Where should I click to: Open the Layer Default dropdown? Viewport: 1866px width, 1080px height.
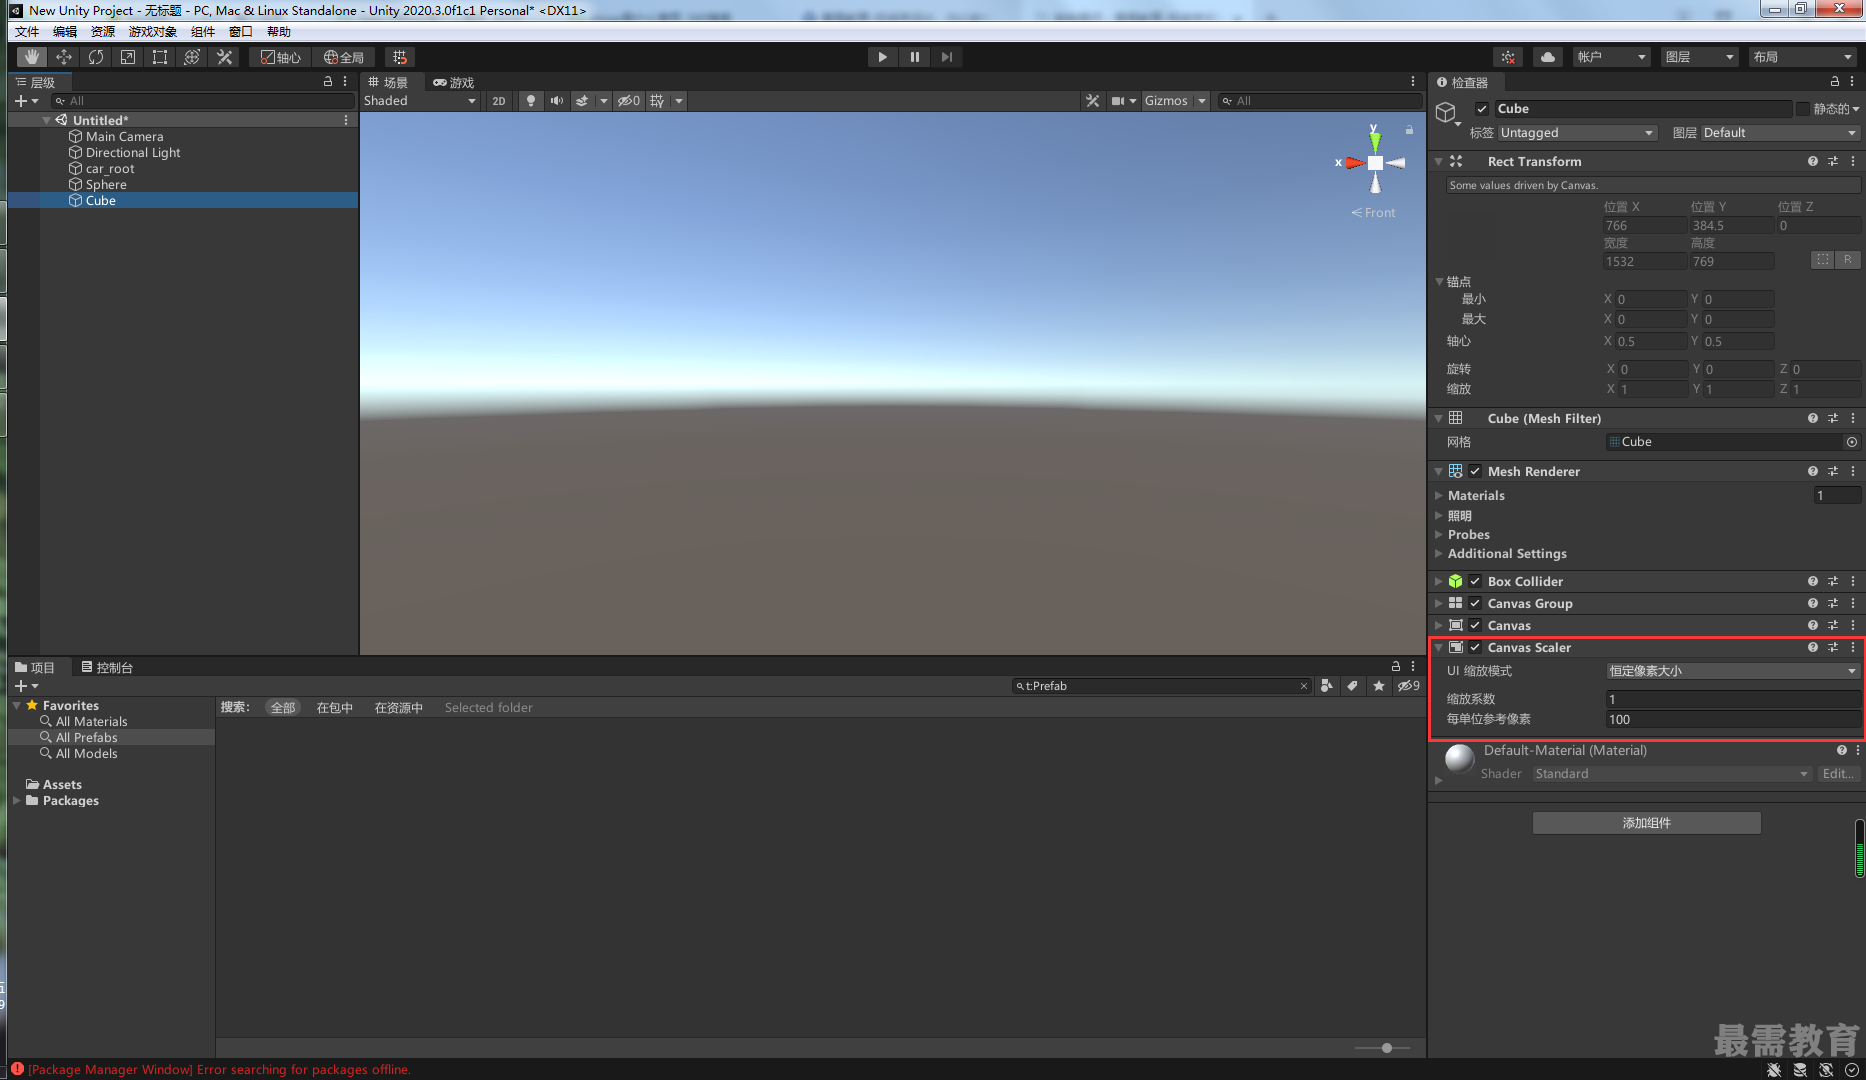click(x=1780, y=133)
